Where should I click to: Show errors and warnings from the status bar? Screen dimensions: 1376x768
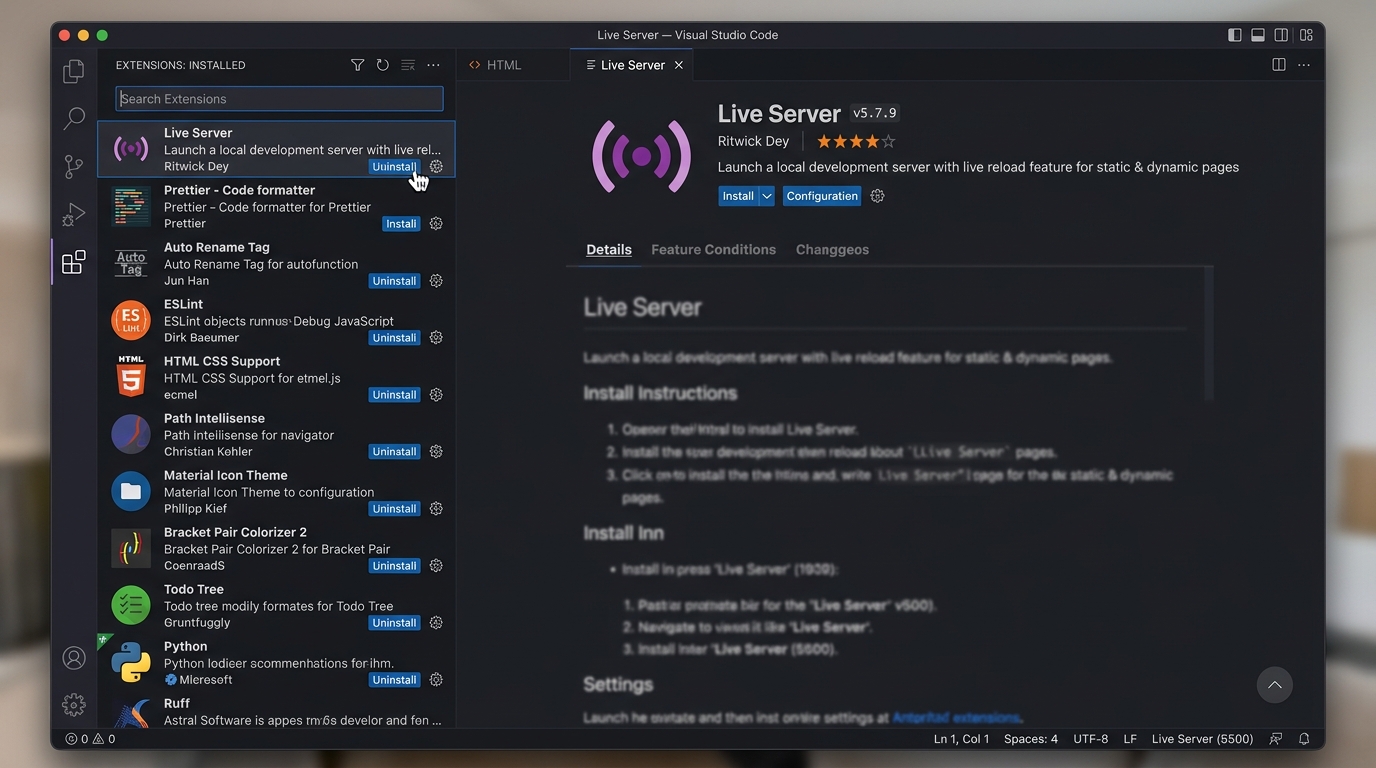(x=90, y=739)
